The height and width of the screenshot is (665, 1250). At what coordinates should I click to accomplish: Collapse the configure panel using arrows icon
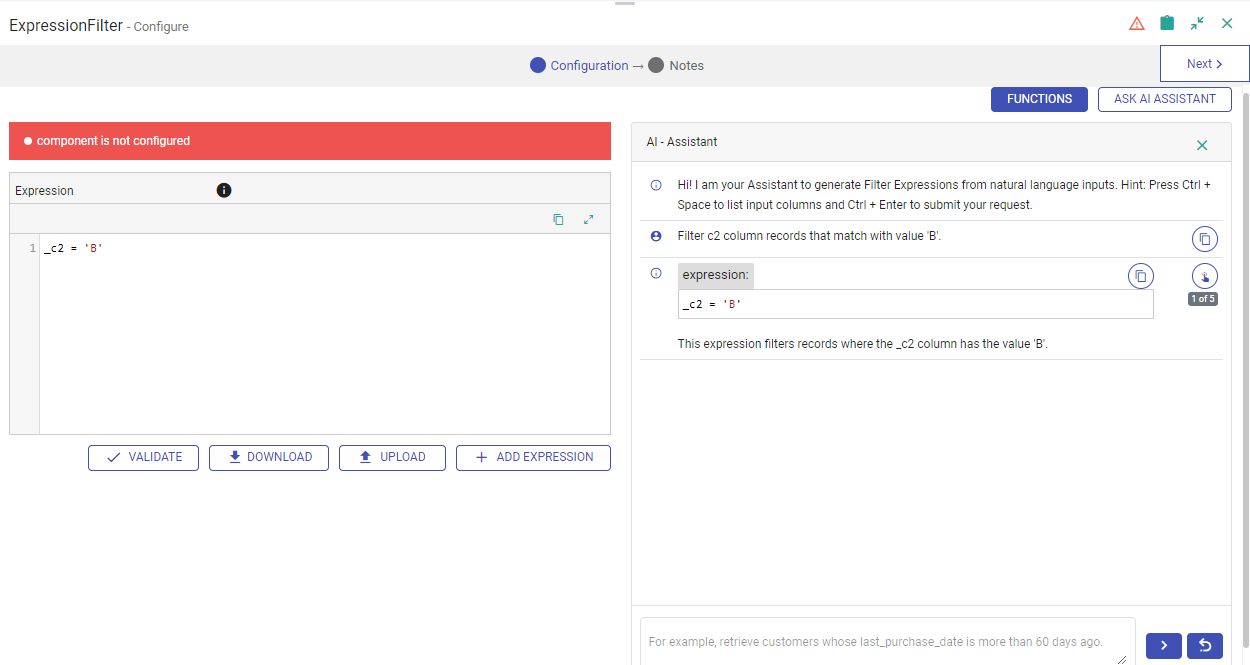pos(1197,24)
